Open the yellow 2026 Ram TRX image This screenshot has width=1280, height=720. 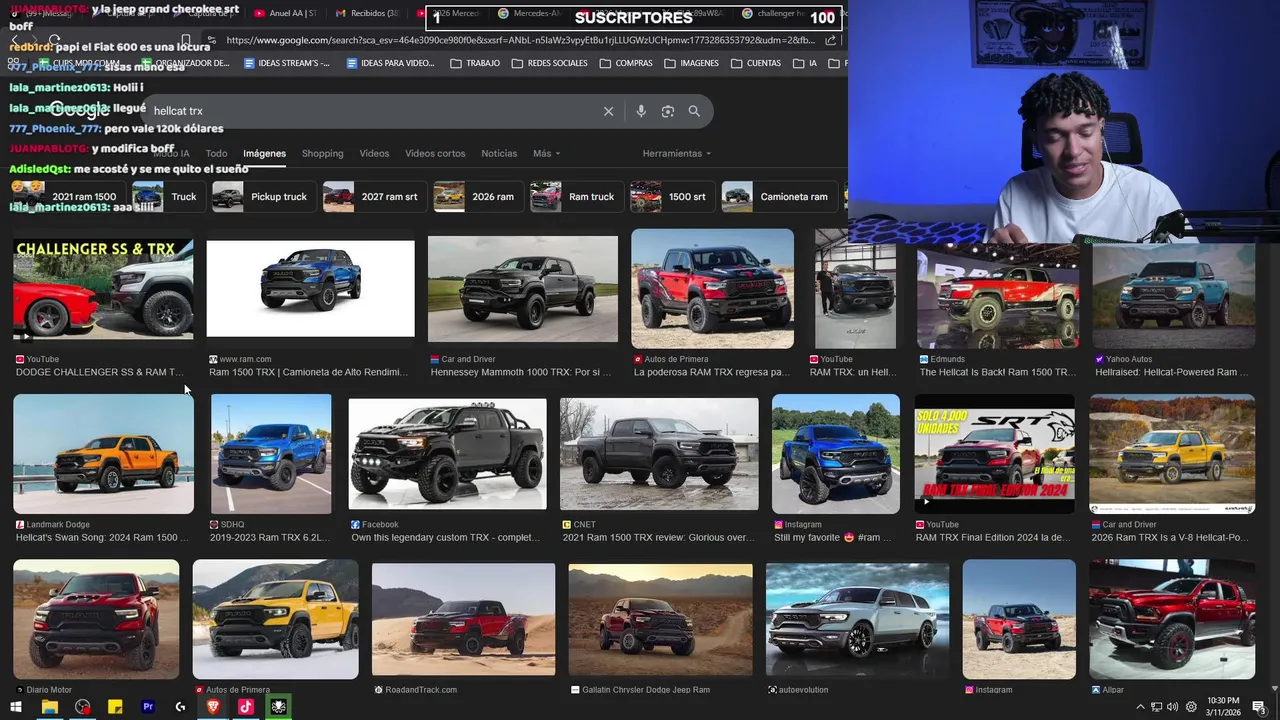[x=1172, y=454]
